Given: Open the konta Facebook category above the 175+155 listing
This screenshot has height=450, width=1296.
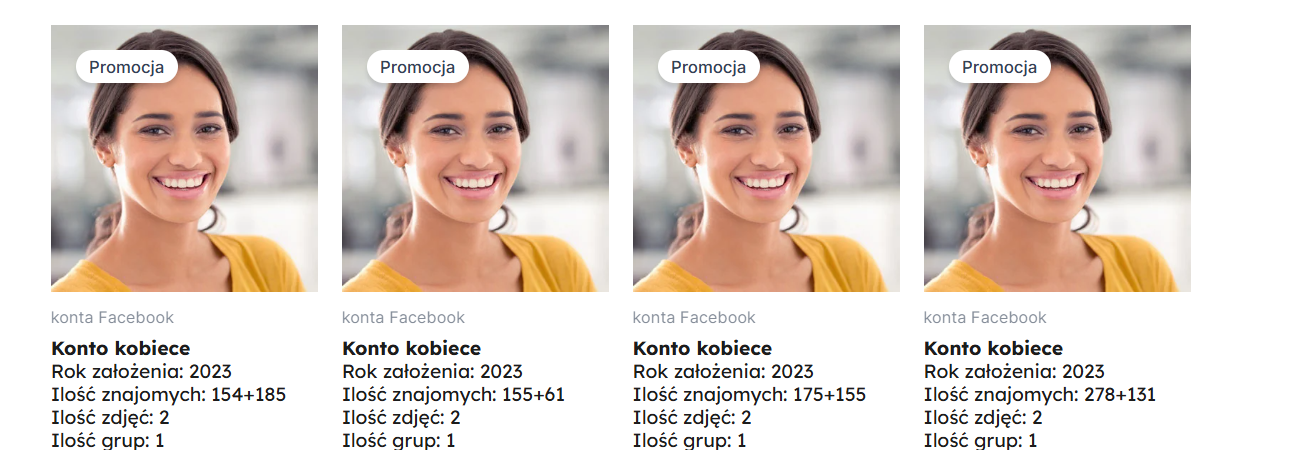Looking at the screenshot, I should coord(694,318).
